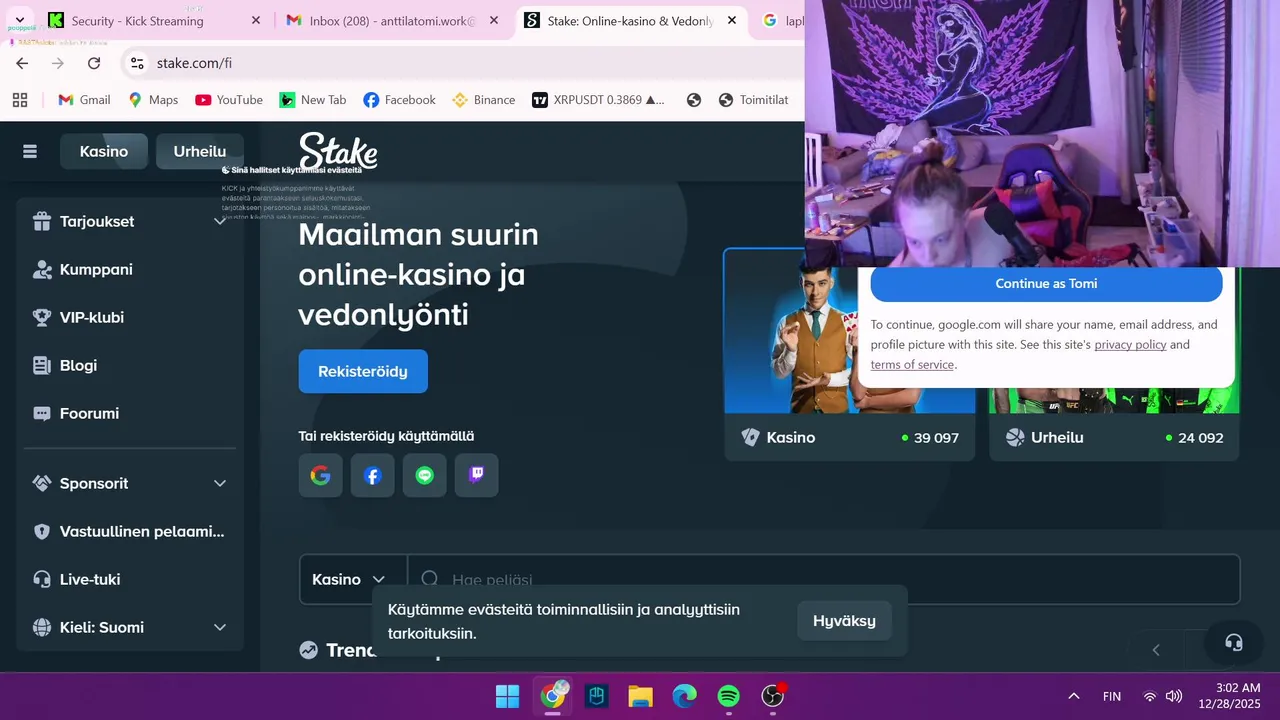
Task: Click the Vastuullinen pelaaminen shield icon
Action: [x=42, y=531]
